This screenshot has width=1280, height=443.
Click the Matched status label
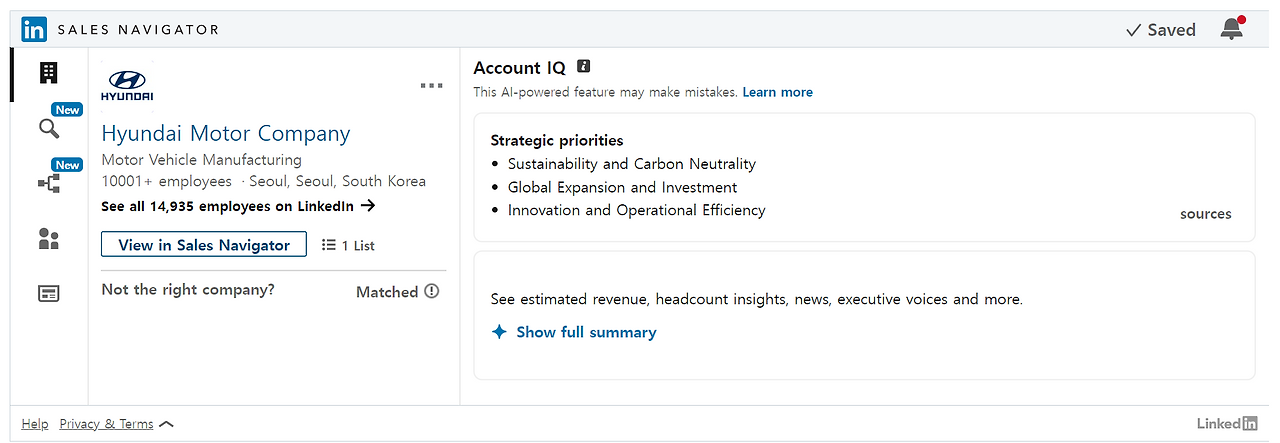[387, 292]
